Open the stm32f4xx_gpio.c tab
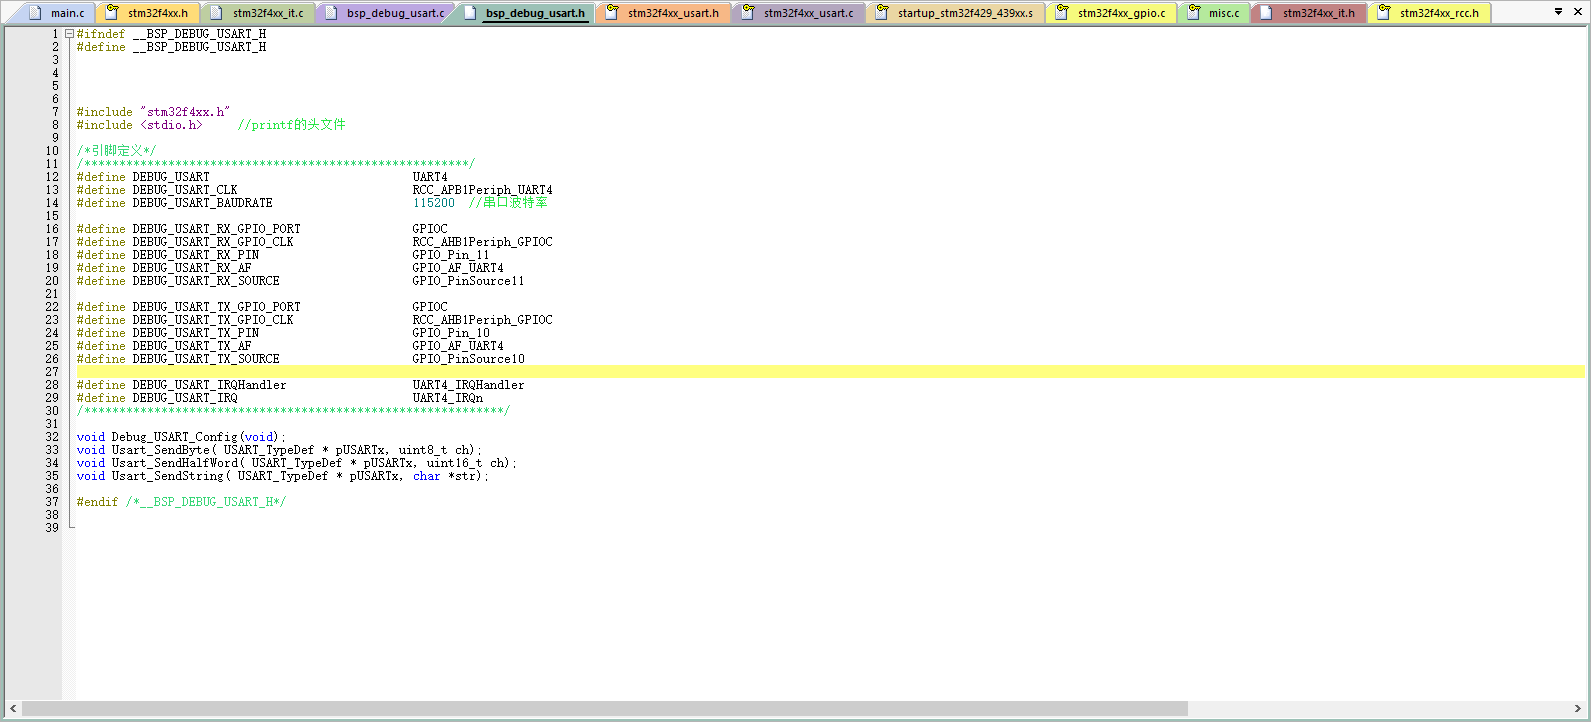This screenshot has height=722, width=1591. coord(1111,13)
